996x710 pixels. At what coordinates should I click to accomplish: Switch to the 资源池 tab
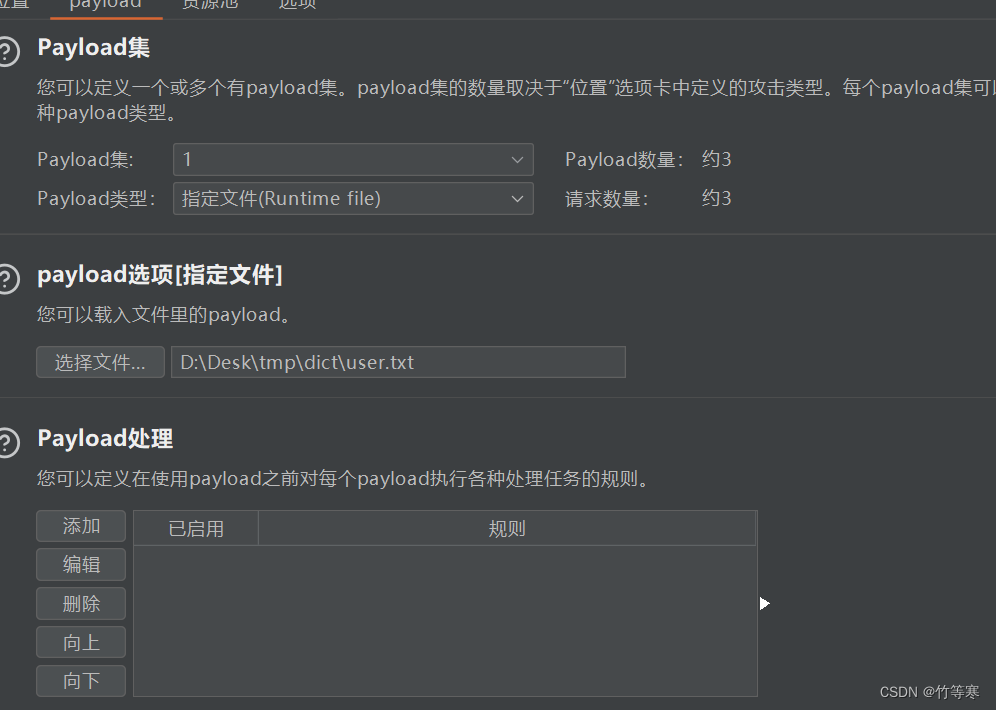pos(210,5)
